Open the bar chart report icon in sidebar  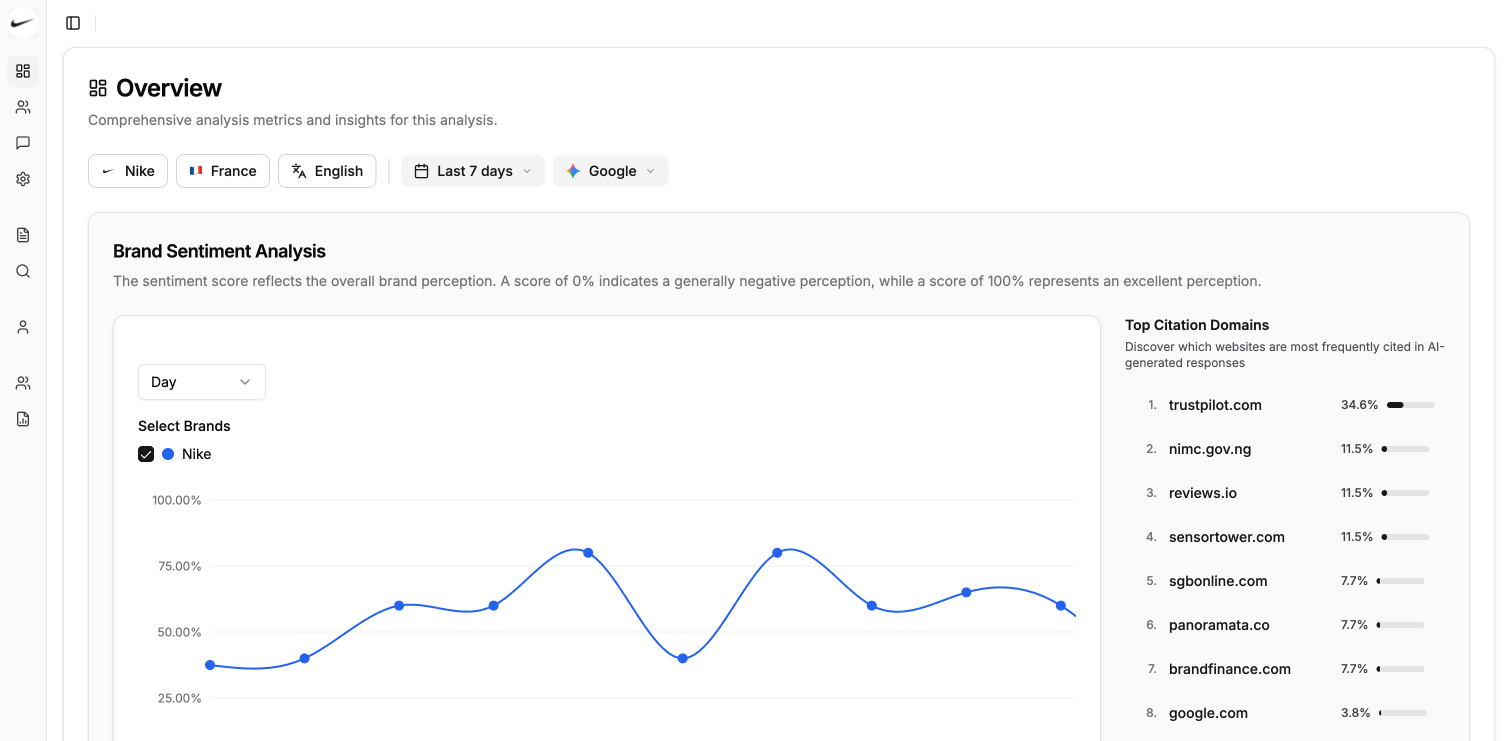pyautogui.click(x=23, y=419)
